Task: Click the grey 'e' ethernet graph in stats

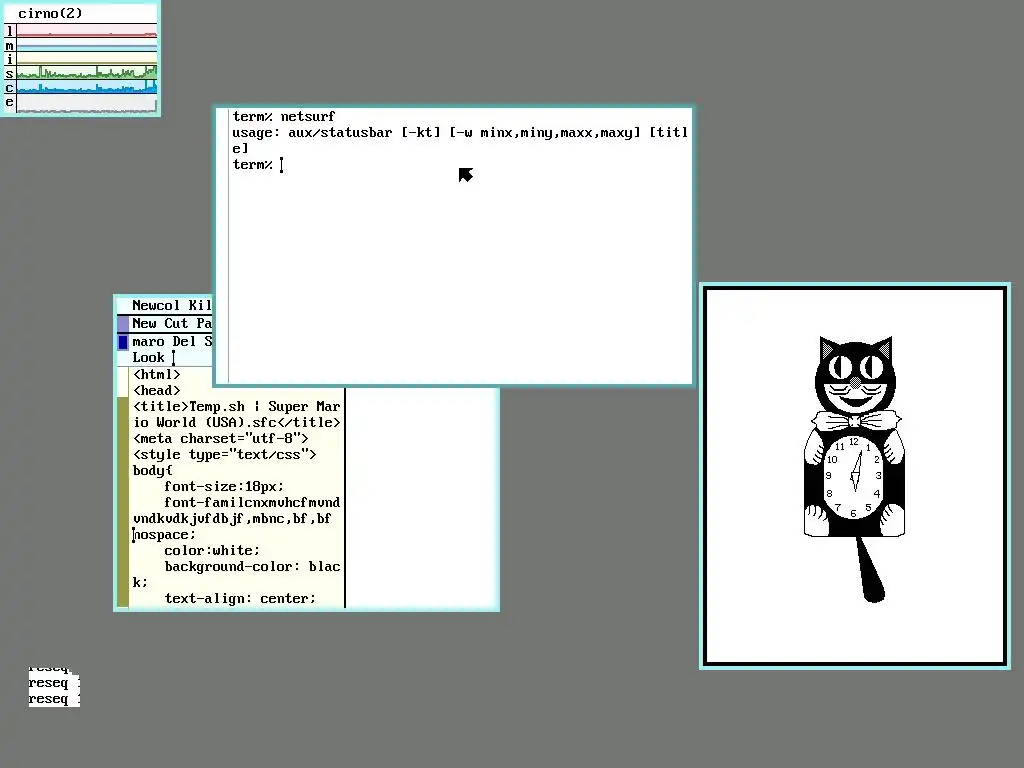Action: (x=86, y=103)
